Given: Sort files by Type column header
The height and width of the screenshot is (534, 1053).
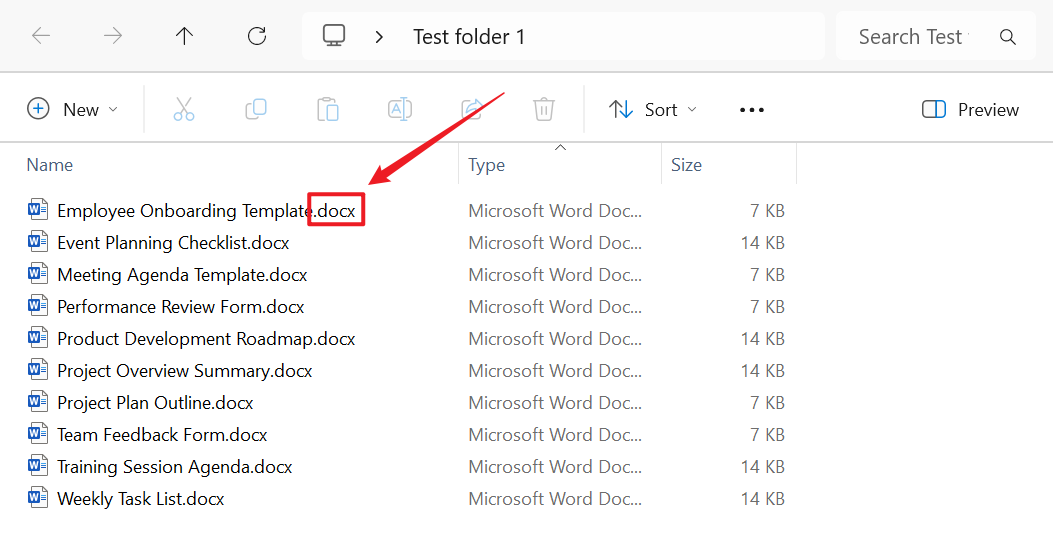Looking at the screenshot, I should click(487, 165).
